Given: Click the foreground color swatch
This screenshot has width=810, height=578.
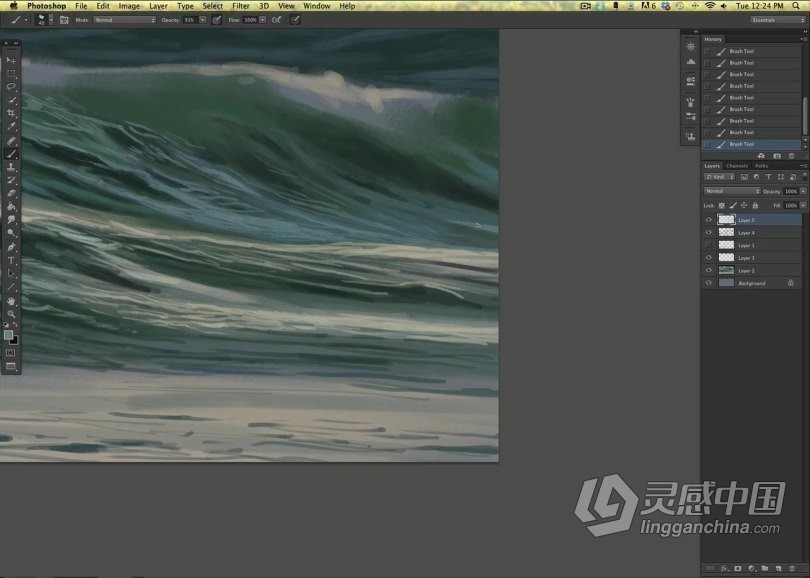Looking at the screenshot, I should pyautogui.click(x=8, y=335).
